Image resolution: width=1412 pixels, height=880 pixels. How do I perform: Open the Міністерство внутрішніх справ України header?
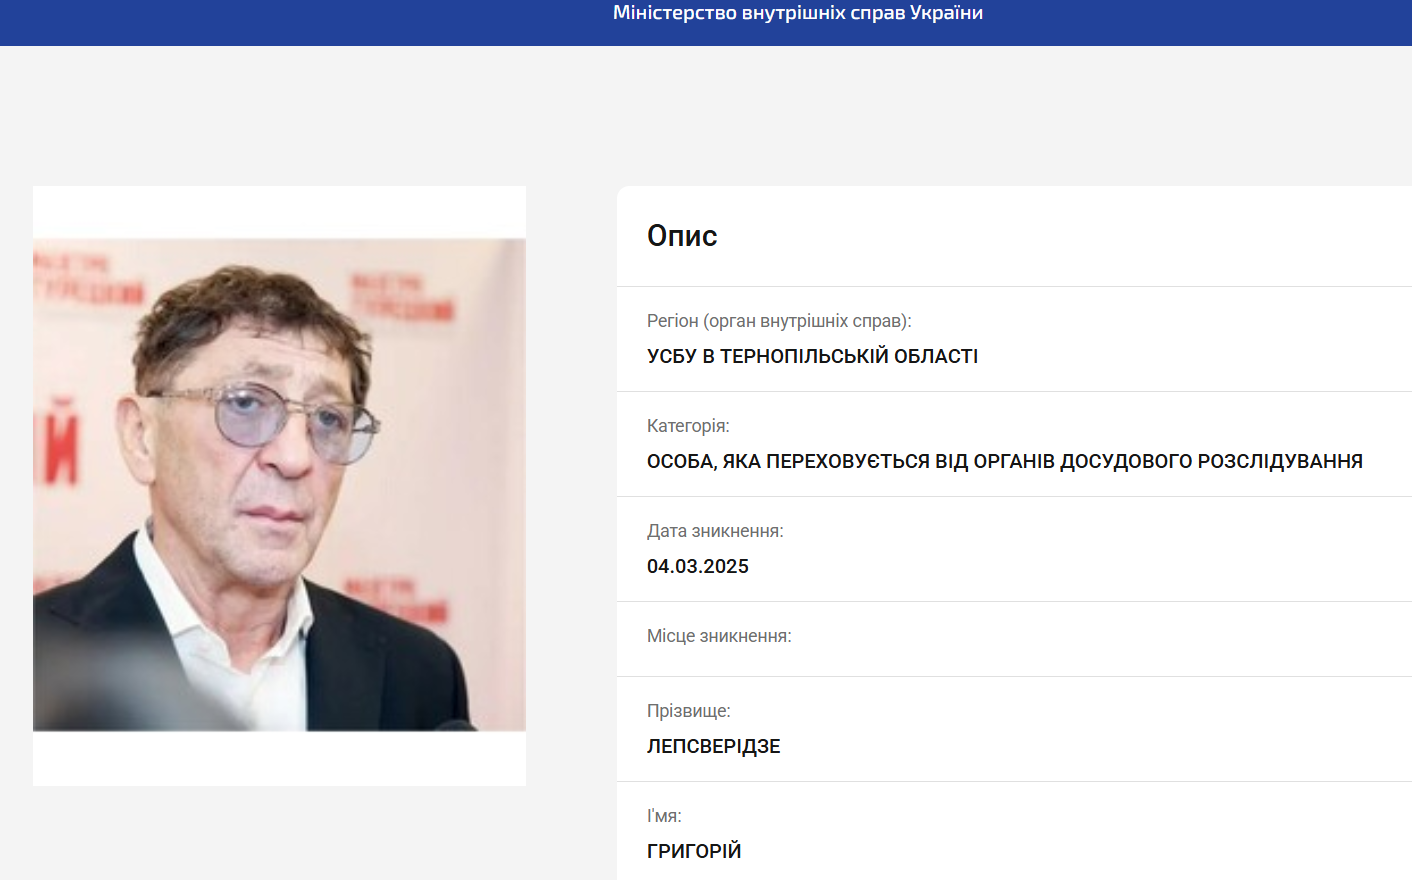[x=797, y=13]
